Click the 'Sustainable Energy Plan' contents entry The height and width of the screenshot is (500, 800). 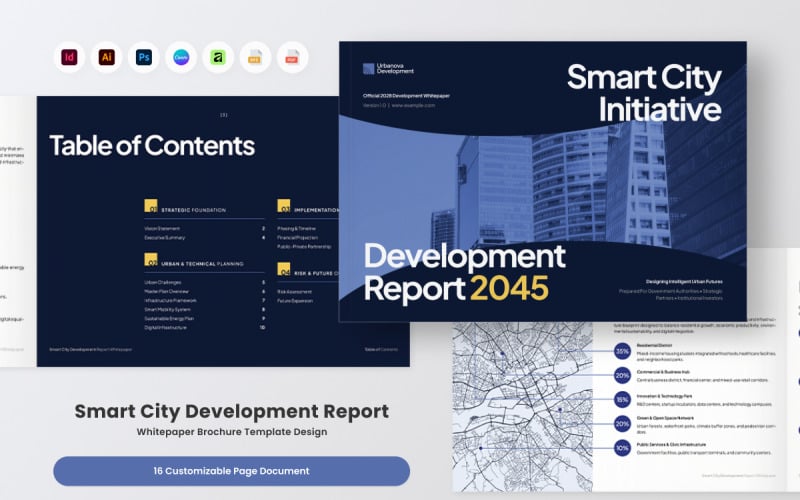[x=169, y=318]
